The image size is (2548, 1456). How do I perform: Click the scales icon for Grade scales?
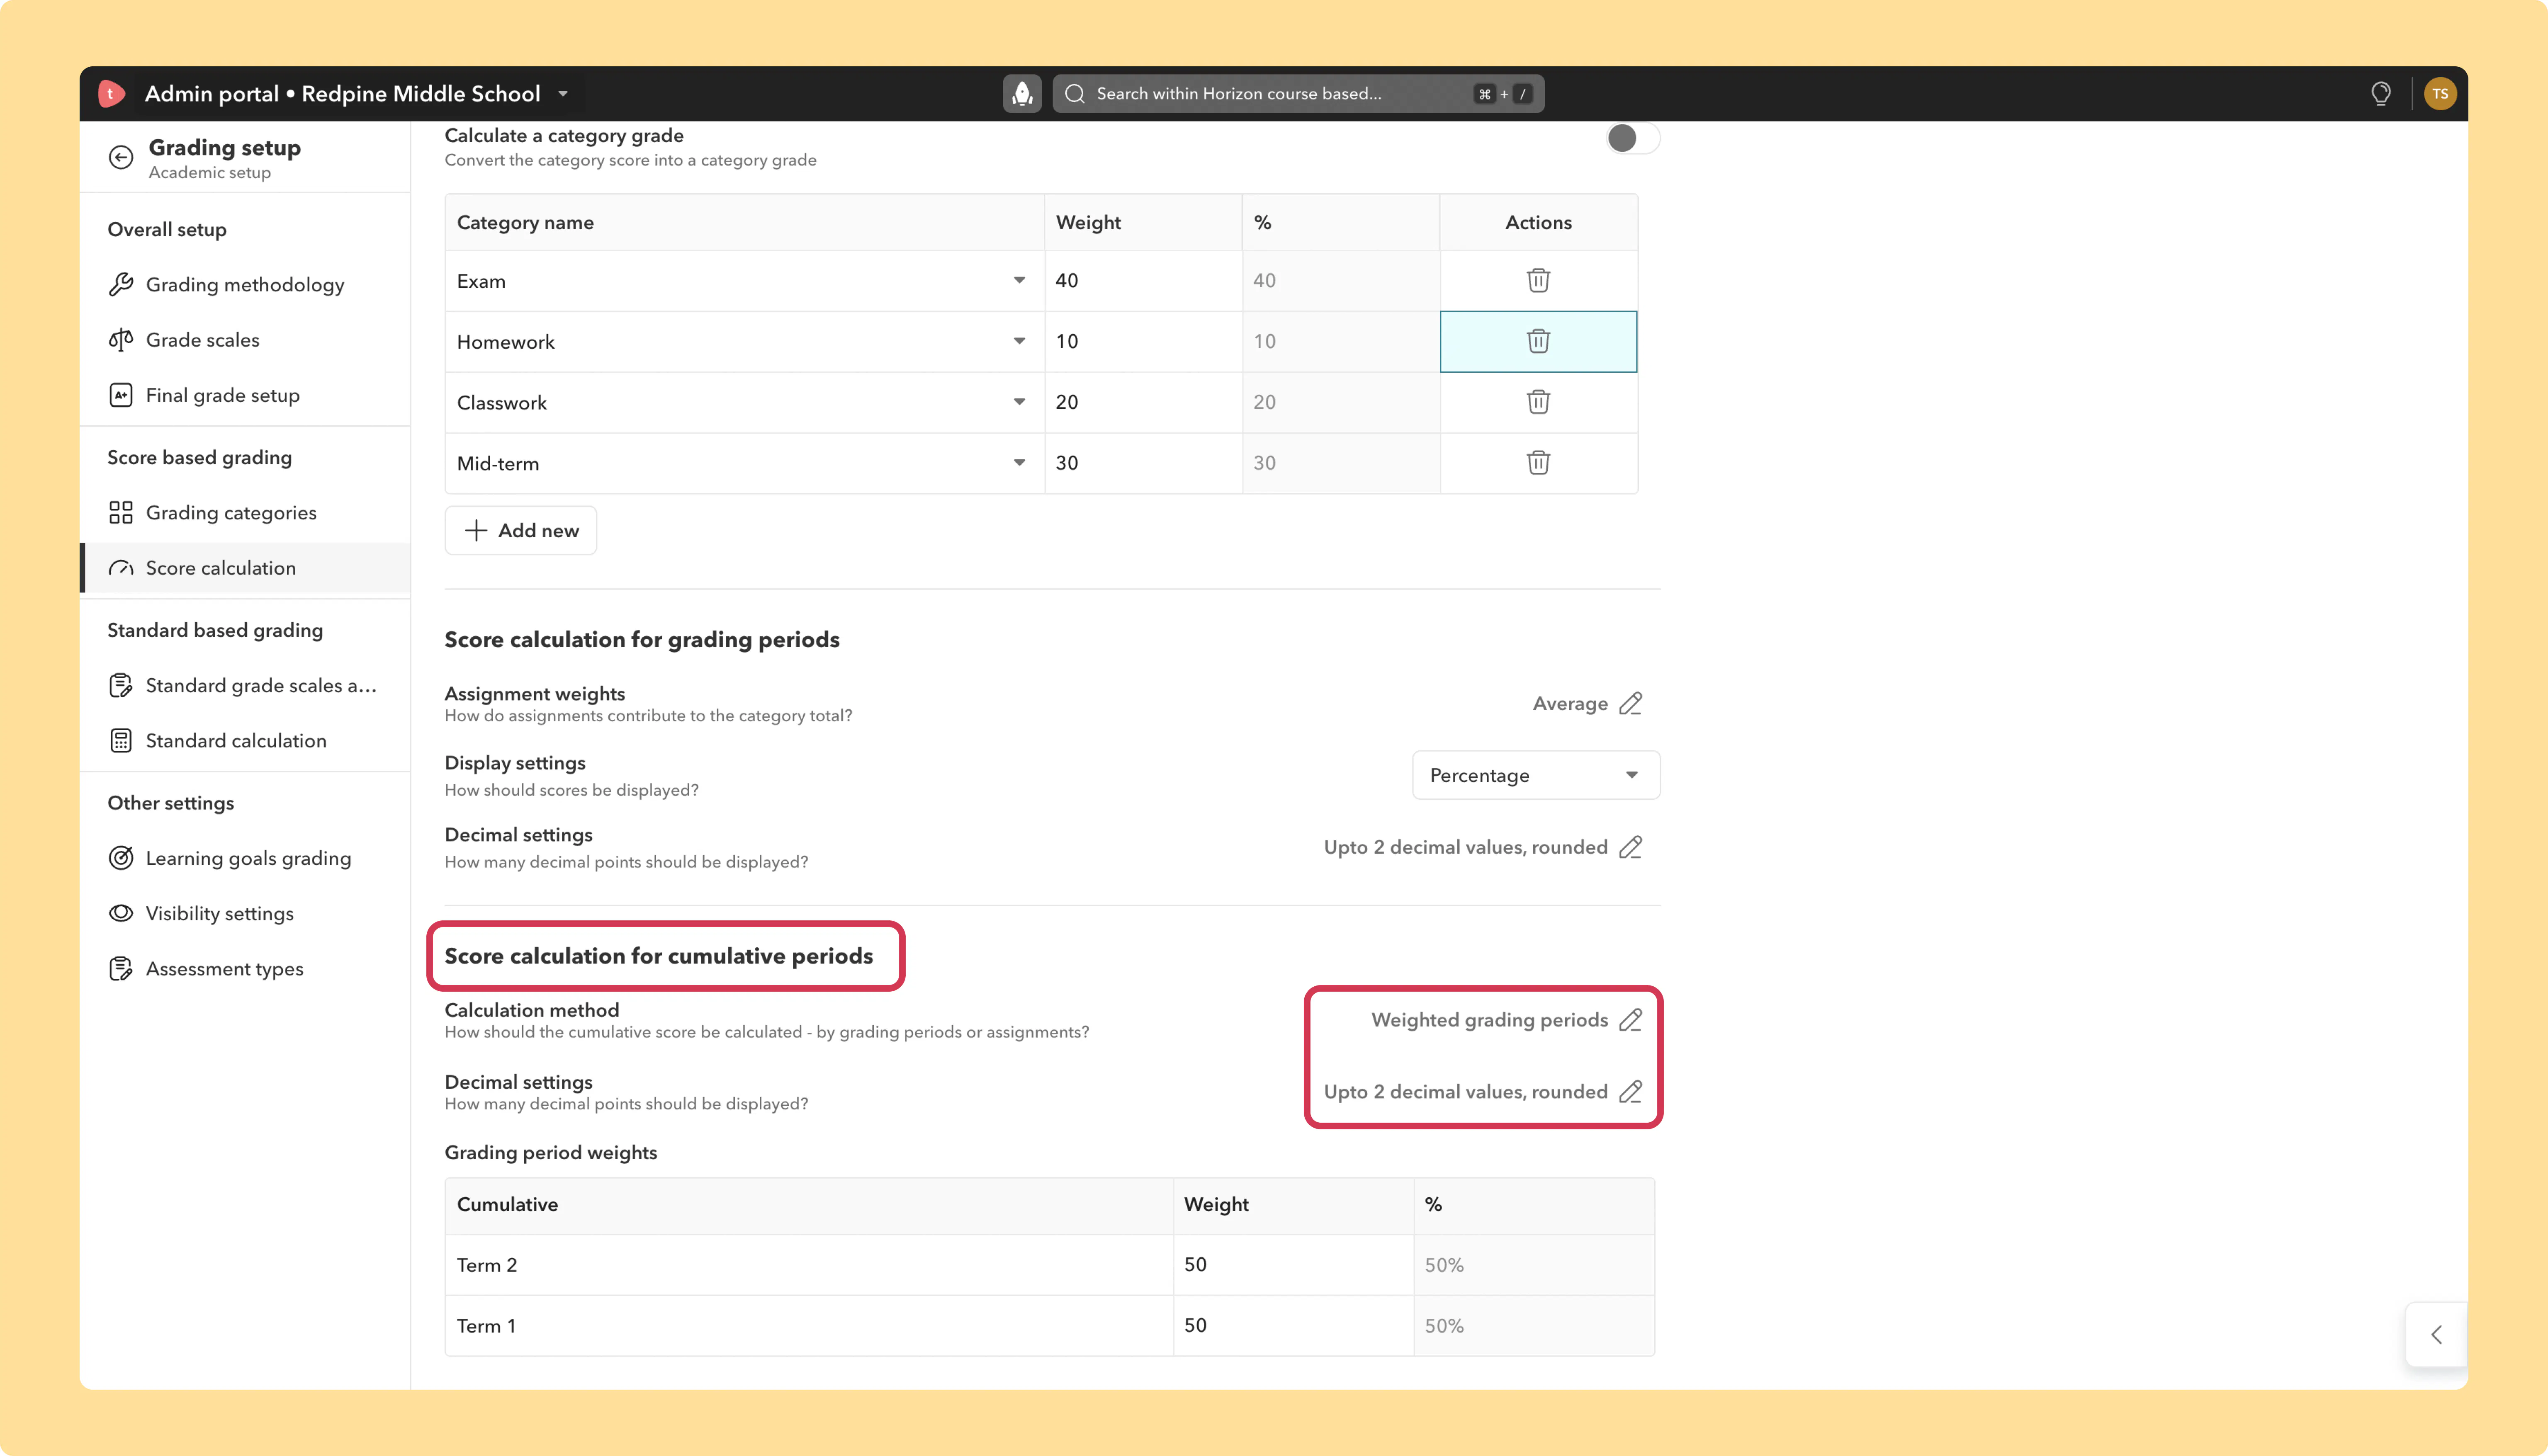click(x=121, y=340)
